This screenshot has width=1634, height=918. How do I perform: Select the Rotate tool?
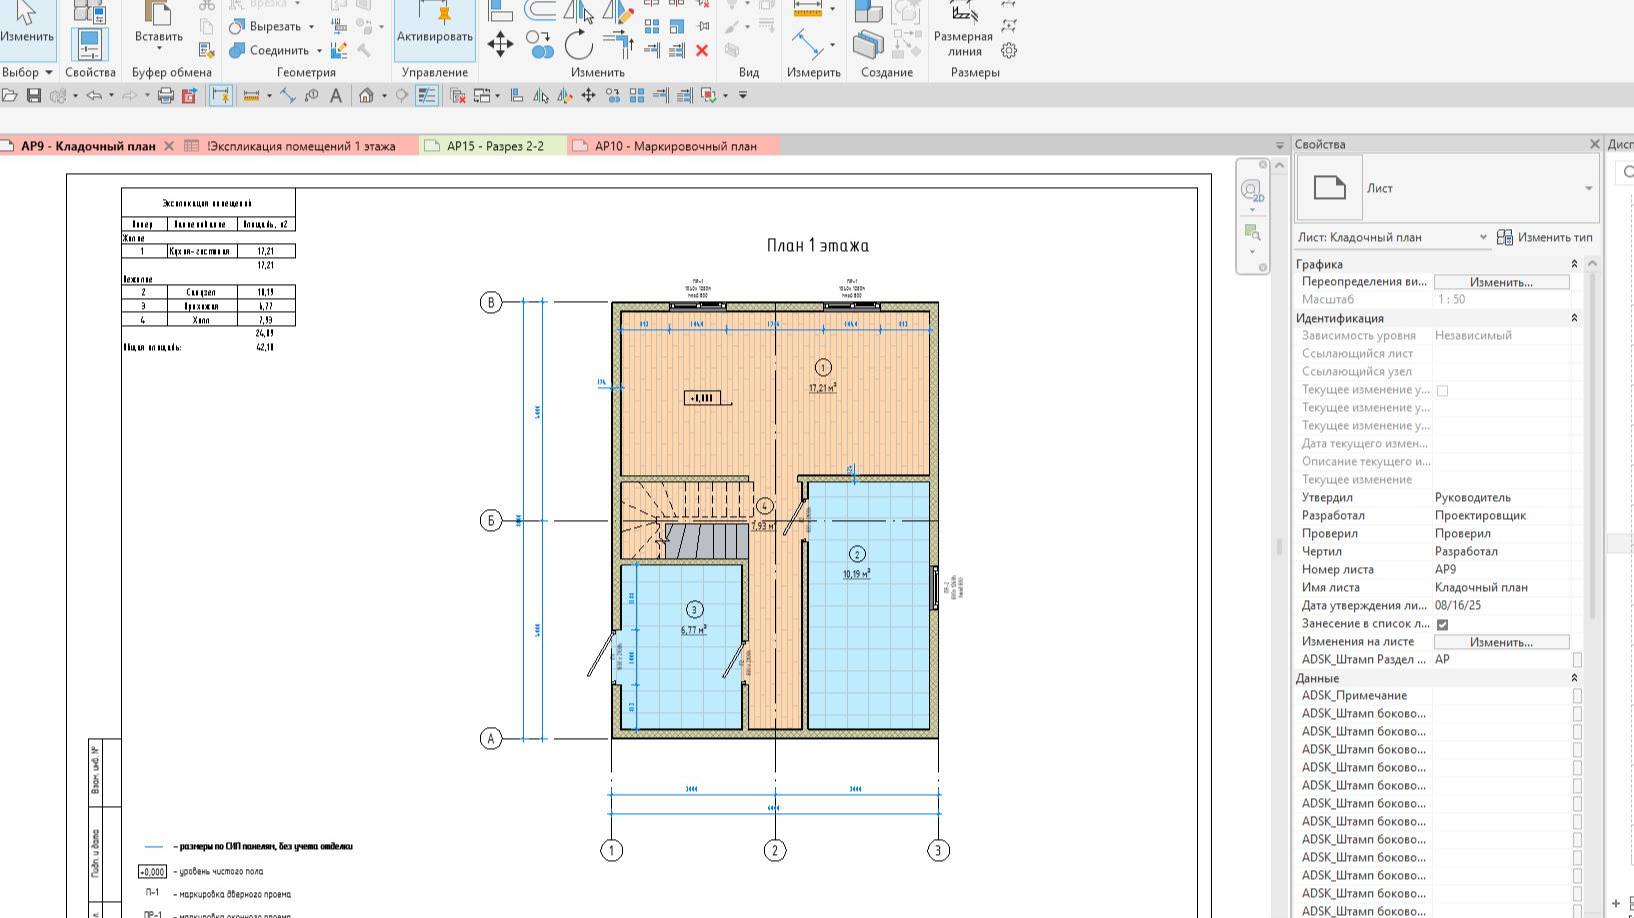tap(580, 45)
